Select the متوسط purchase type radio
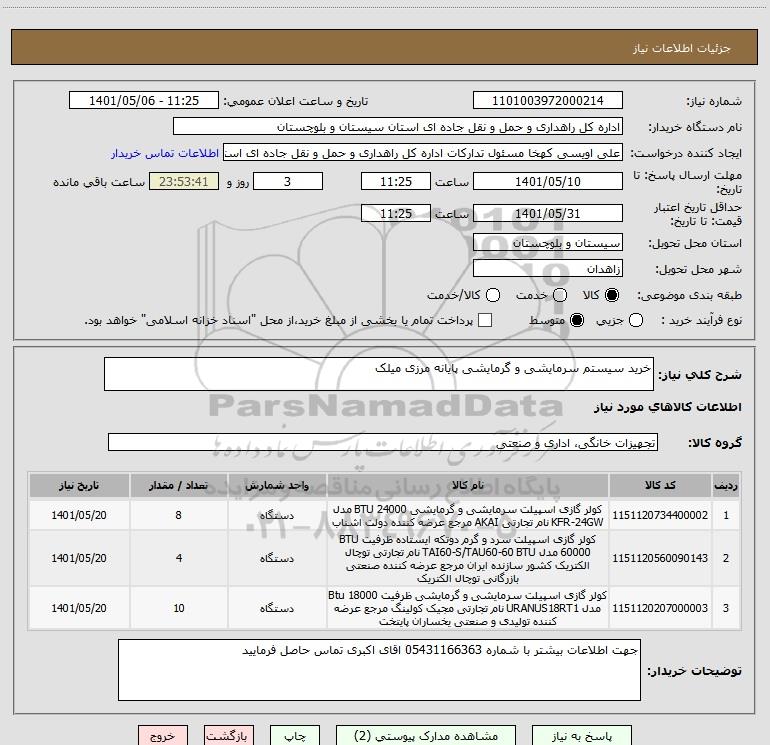 click(x=577, y=320)
